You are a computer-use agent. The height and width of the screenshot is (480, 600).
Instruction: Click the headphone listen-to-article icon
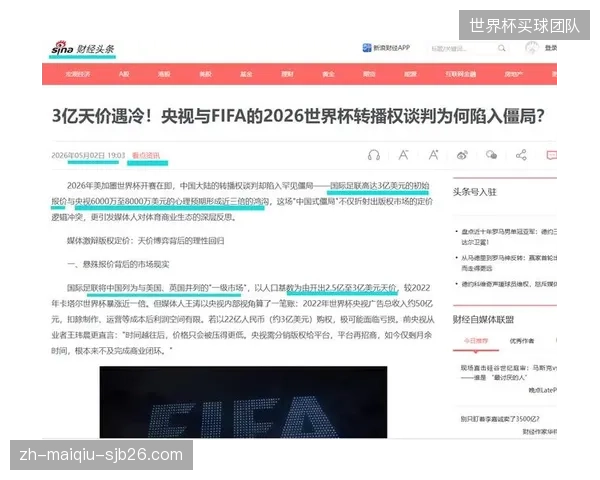[x=373, y=155]
